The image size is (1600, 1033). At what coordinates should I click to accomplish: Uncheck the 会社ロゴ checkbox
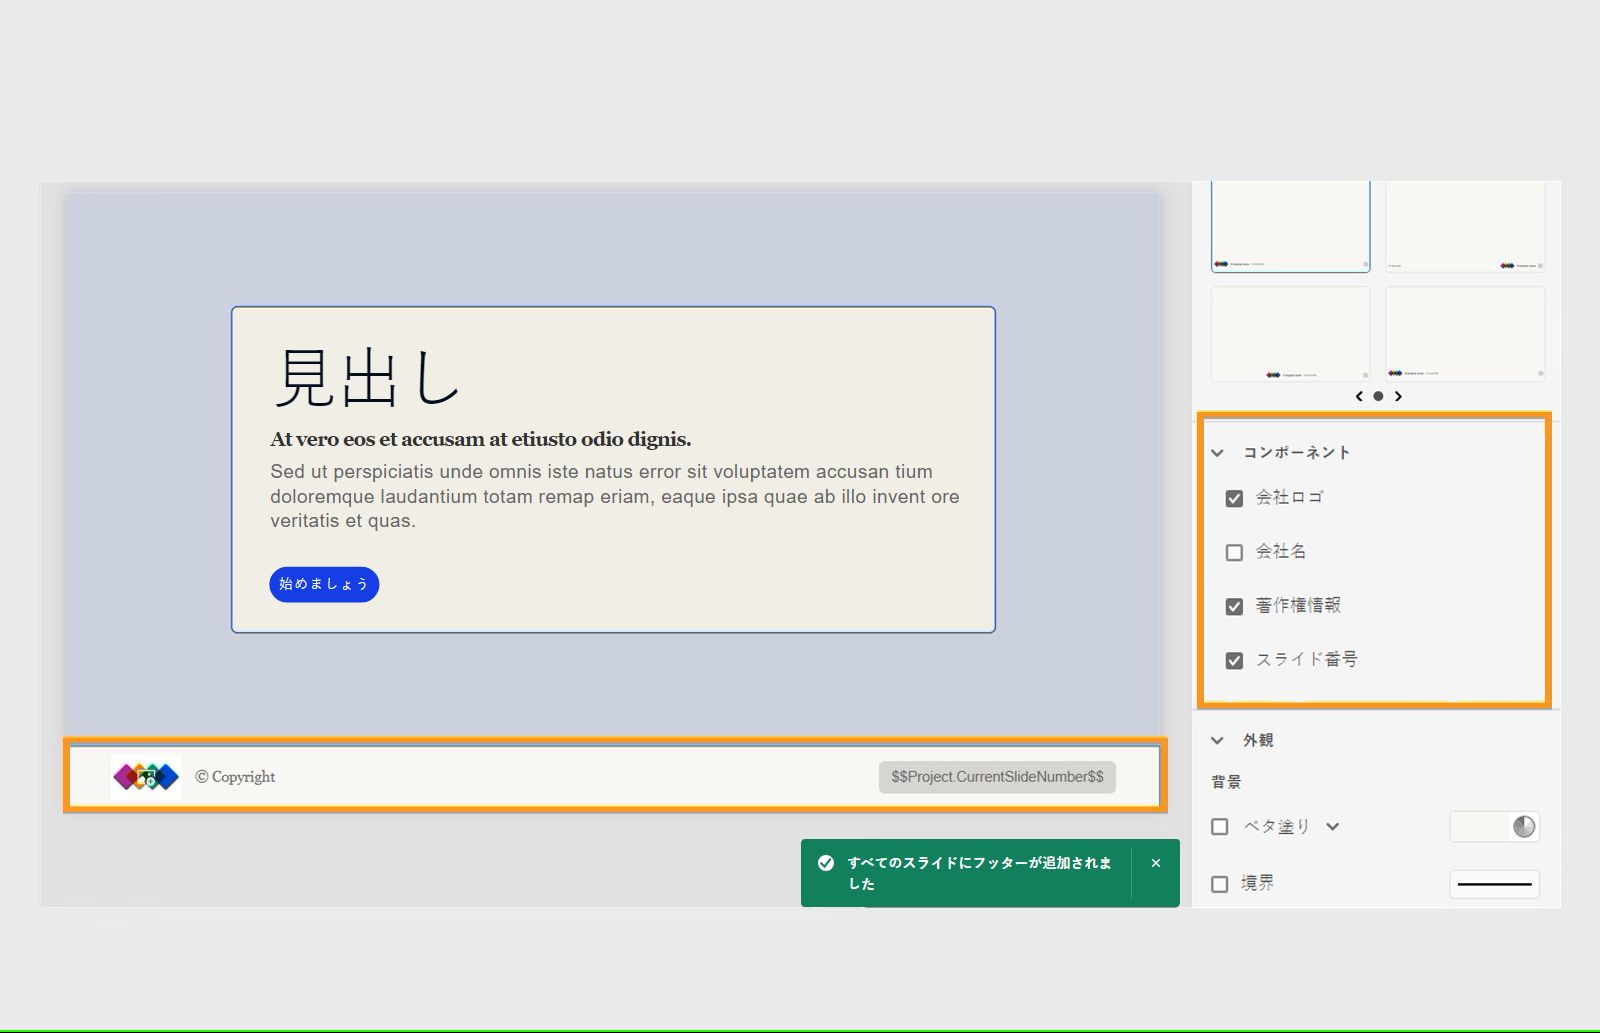[1234, 497]
